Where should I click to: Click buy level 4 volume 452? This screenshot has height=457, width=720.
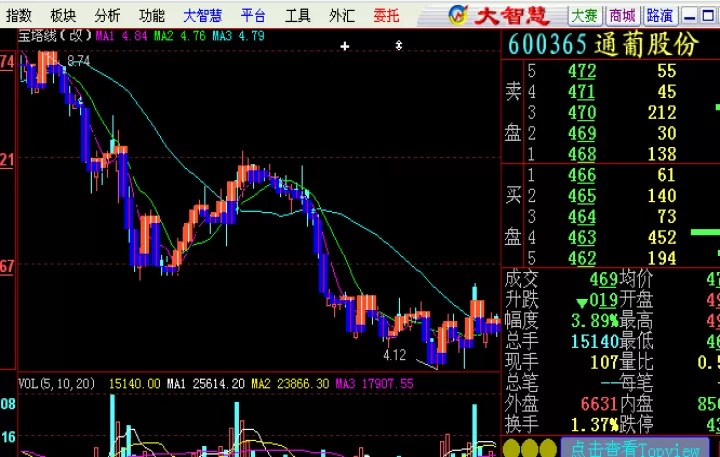[662, 237]
